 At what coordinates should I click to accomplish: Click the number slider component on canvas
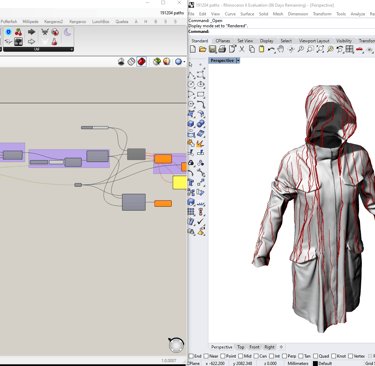[95, 127]
